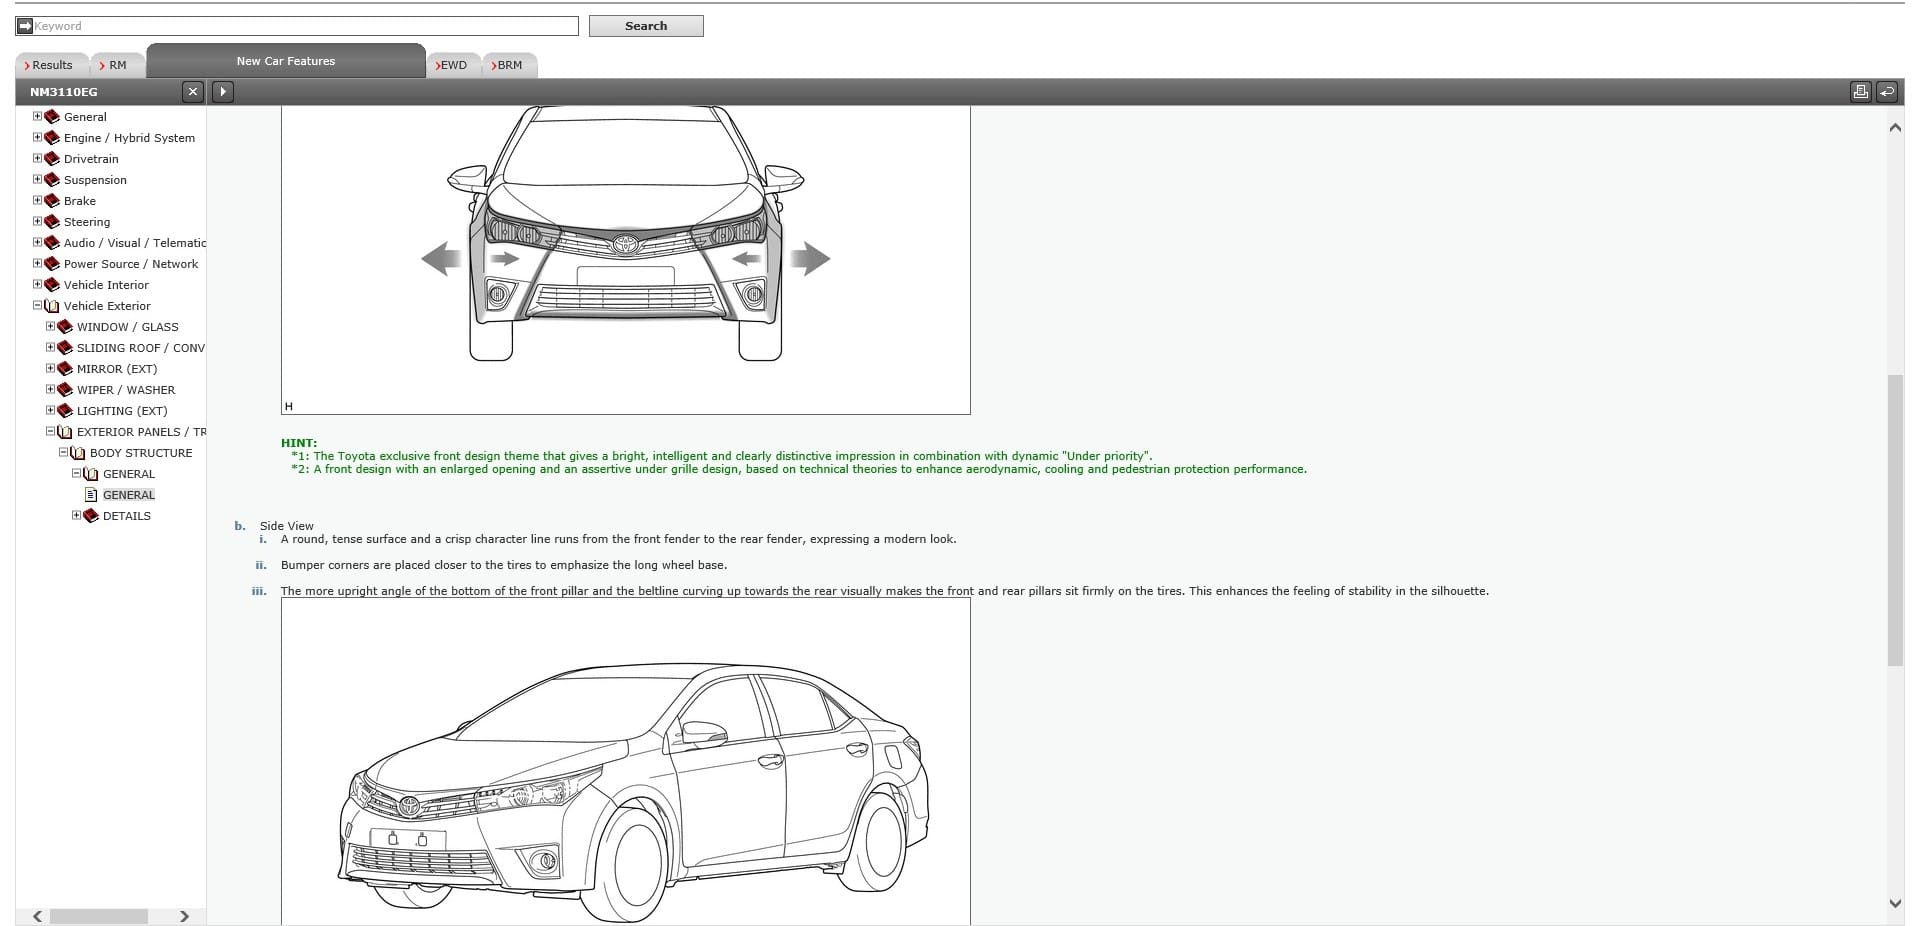Collapse the EXTERIOR PANELS / TR node
The image size is (1920, 926).
(x=51, y=431)
